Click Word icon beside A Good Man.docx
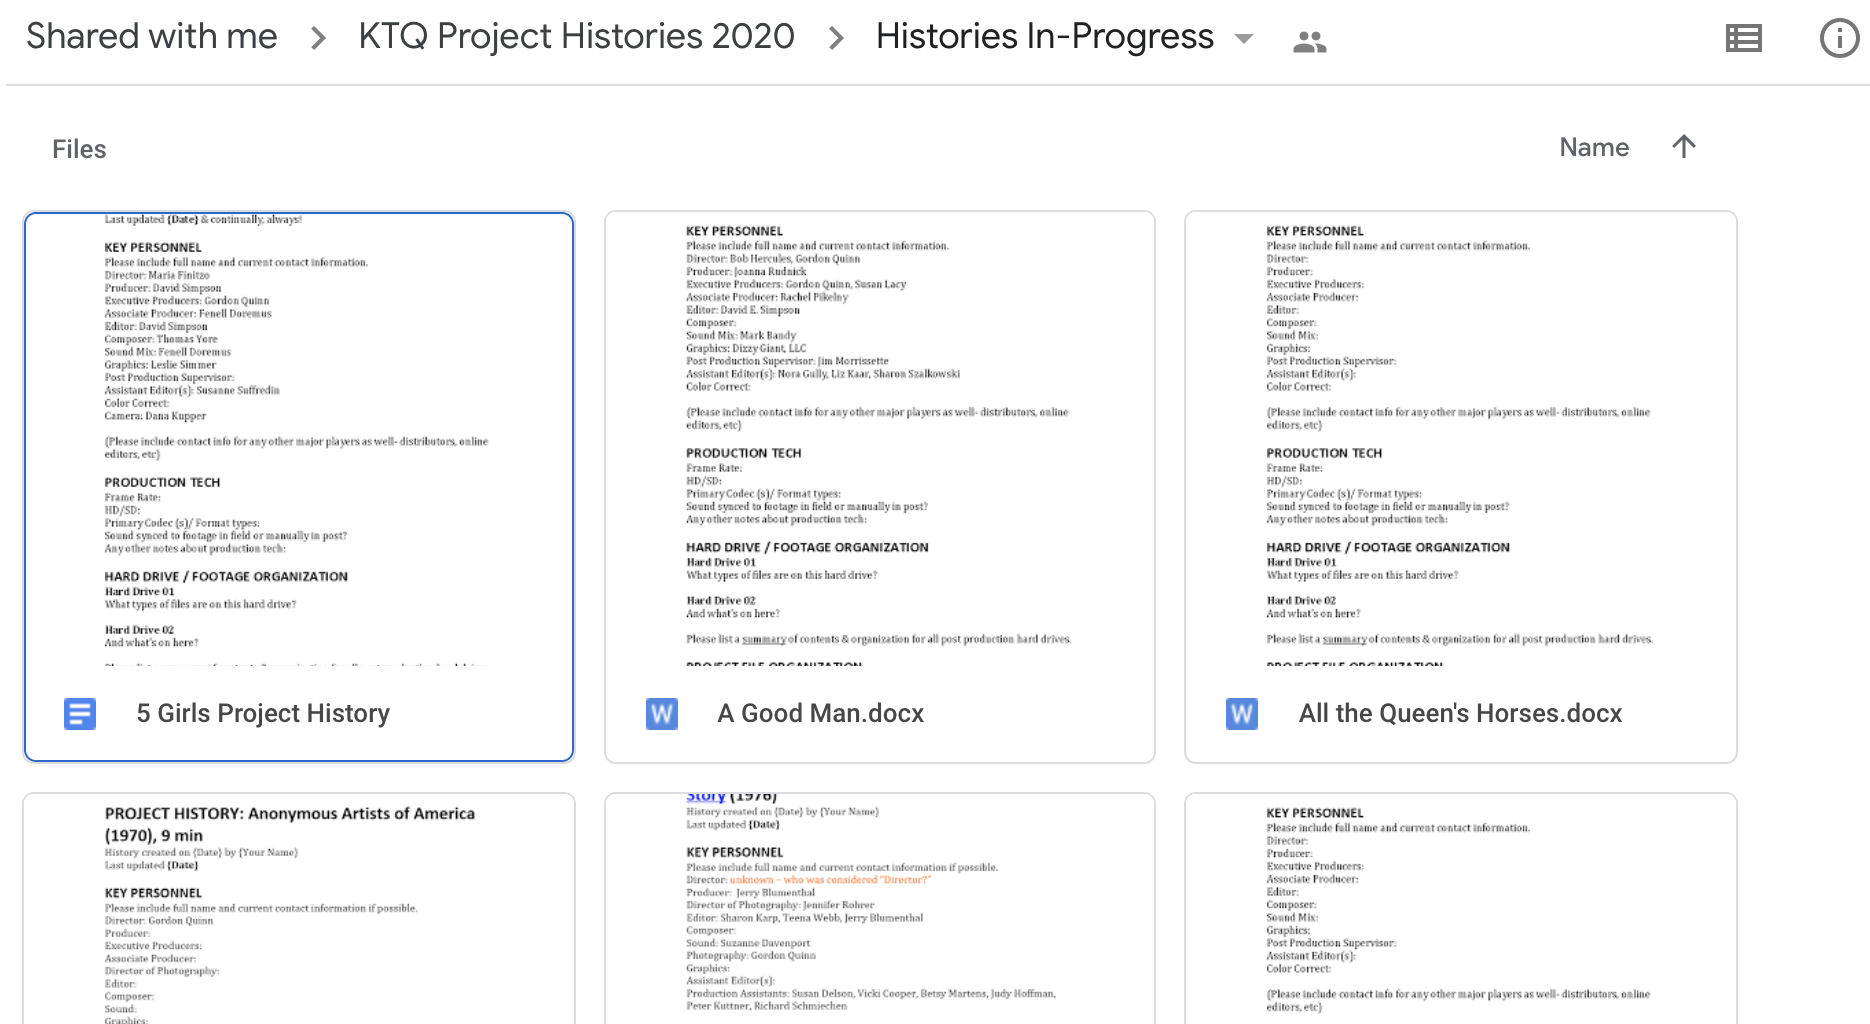The width and height of the screenshot is (1870, 1024). coord(661,714)
